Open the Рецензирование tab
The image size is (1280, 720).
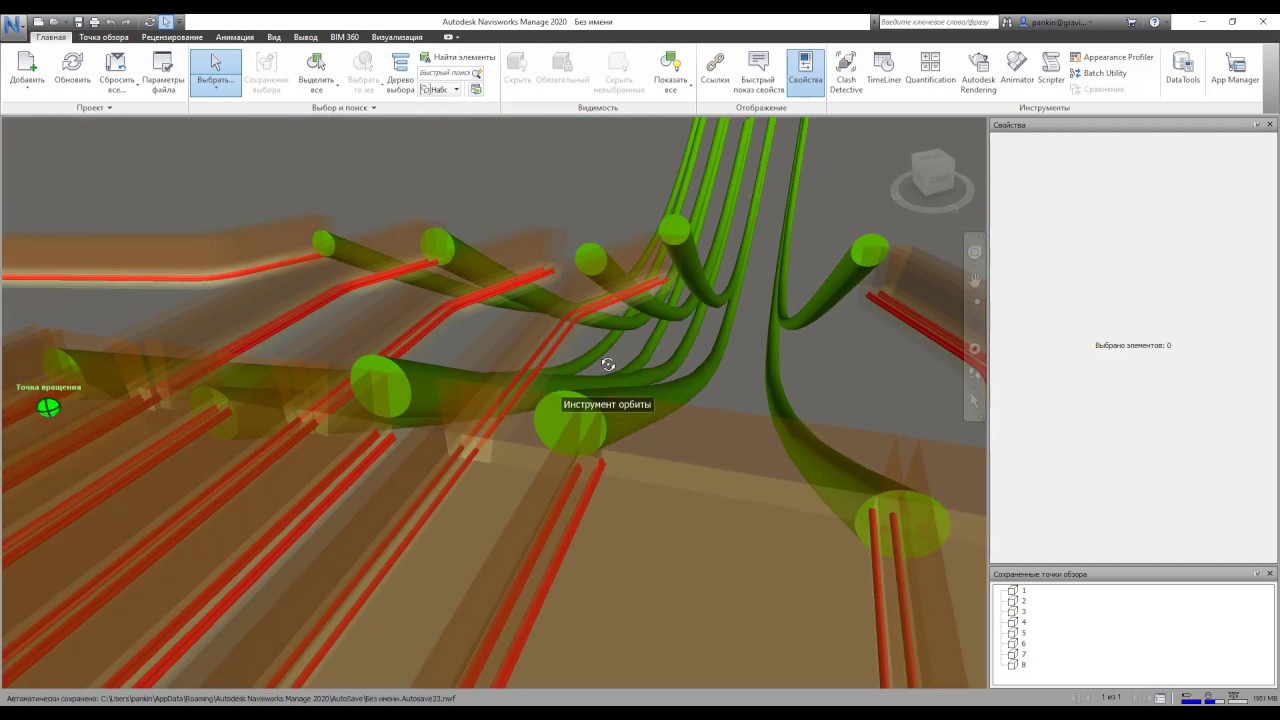tap(172, 37)
